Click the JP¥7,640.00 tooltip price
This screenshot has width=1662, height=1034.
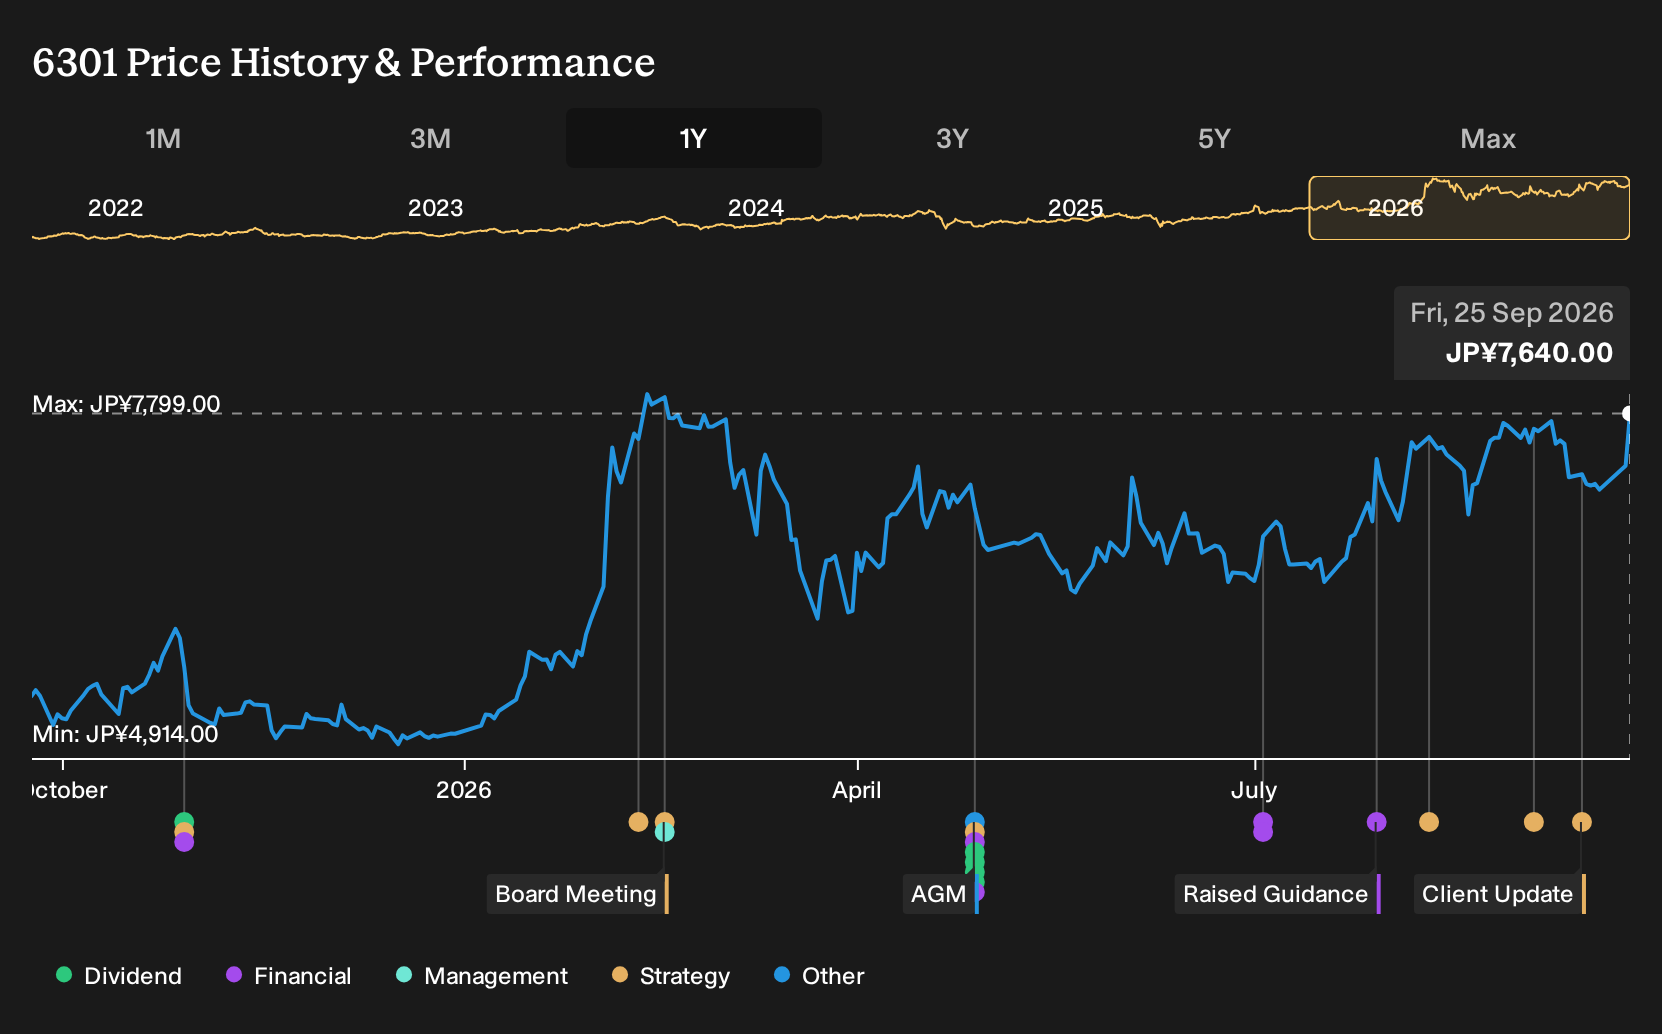click(x=1529, y=353)
